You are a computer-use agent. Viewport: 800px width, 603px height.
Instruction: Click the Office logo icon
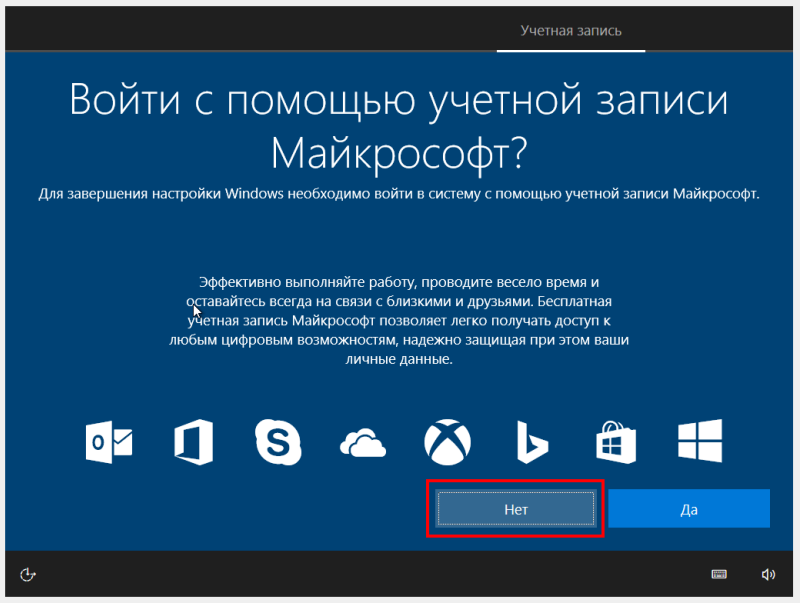pyautogui.click(x=193, y=442)
